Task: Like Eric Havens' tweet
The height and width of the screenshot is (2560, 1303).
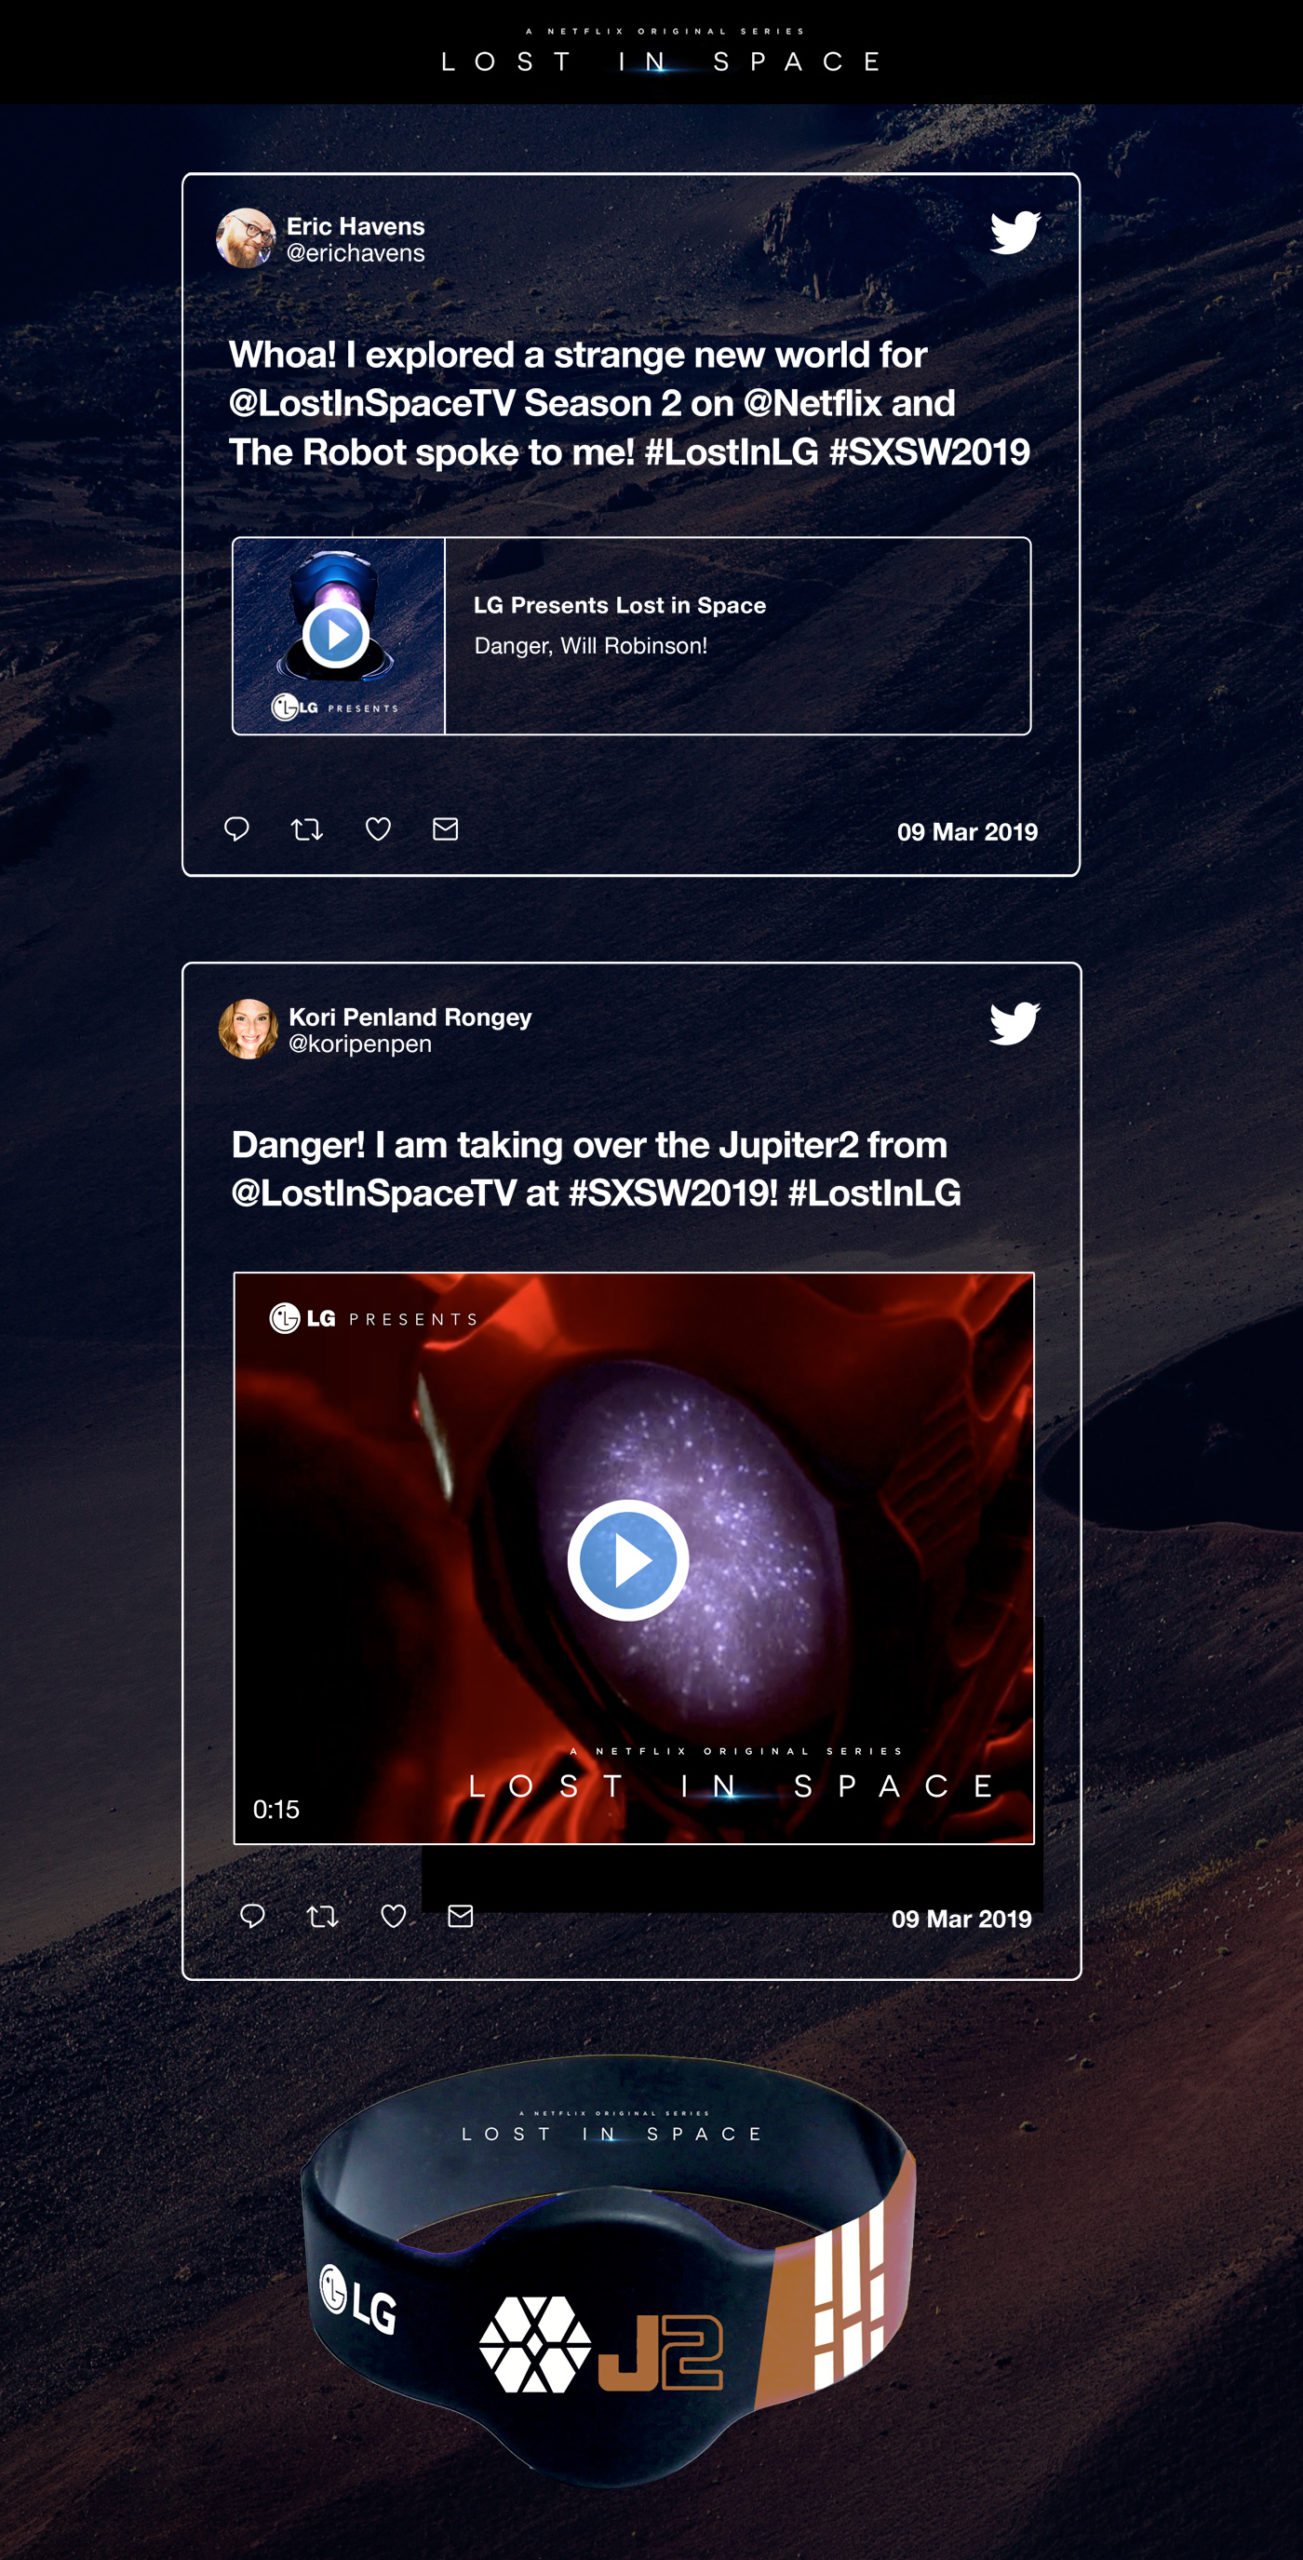Action: coord(378,829)
